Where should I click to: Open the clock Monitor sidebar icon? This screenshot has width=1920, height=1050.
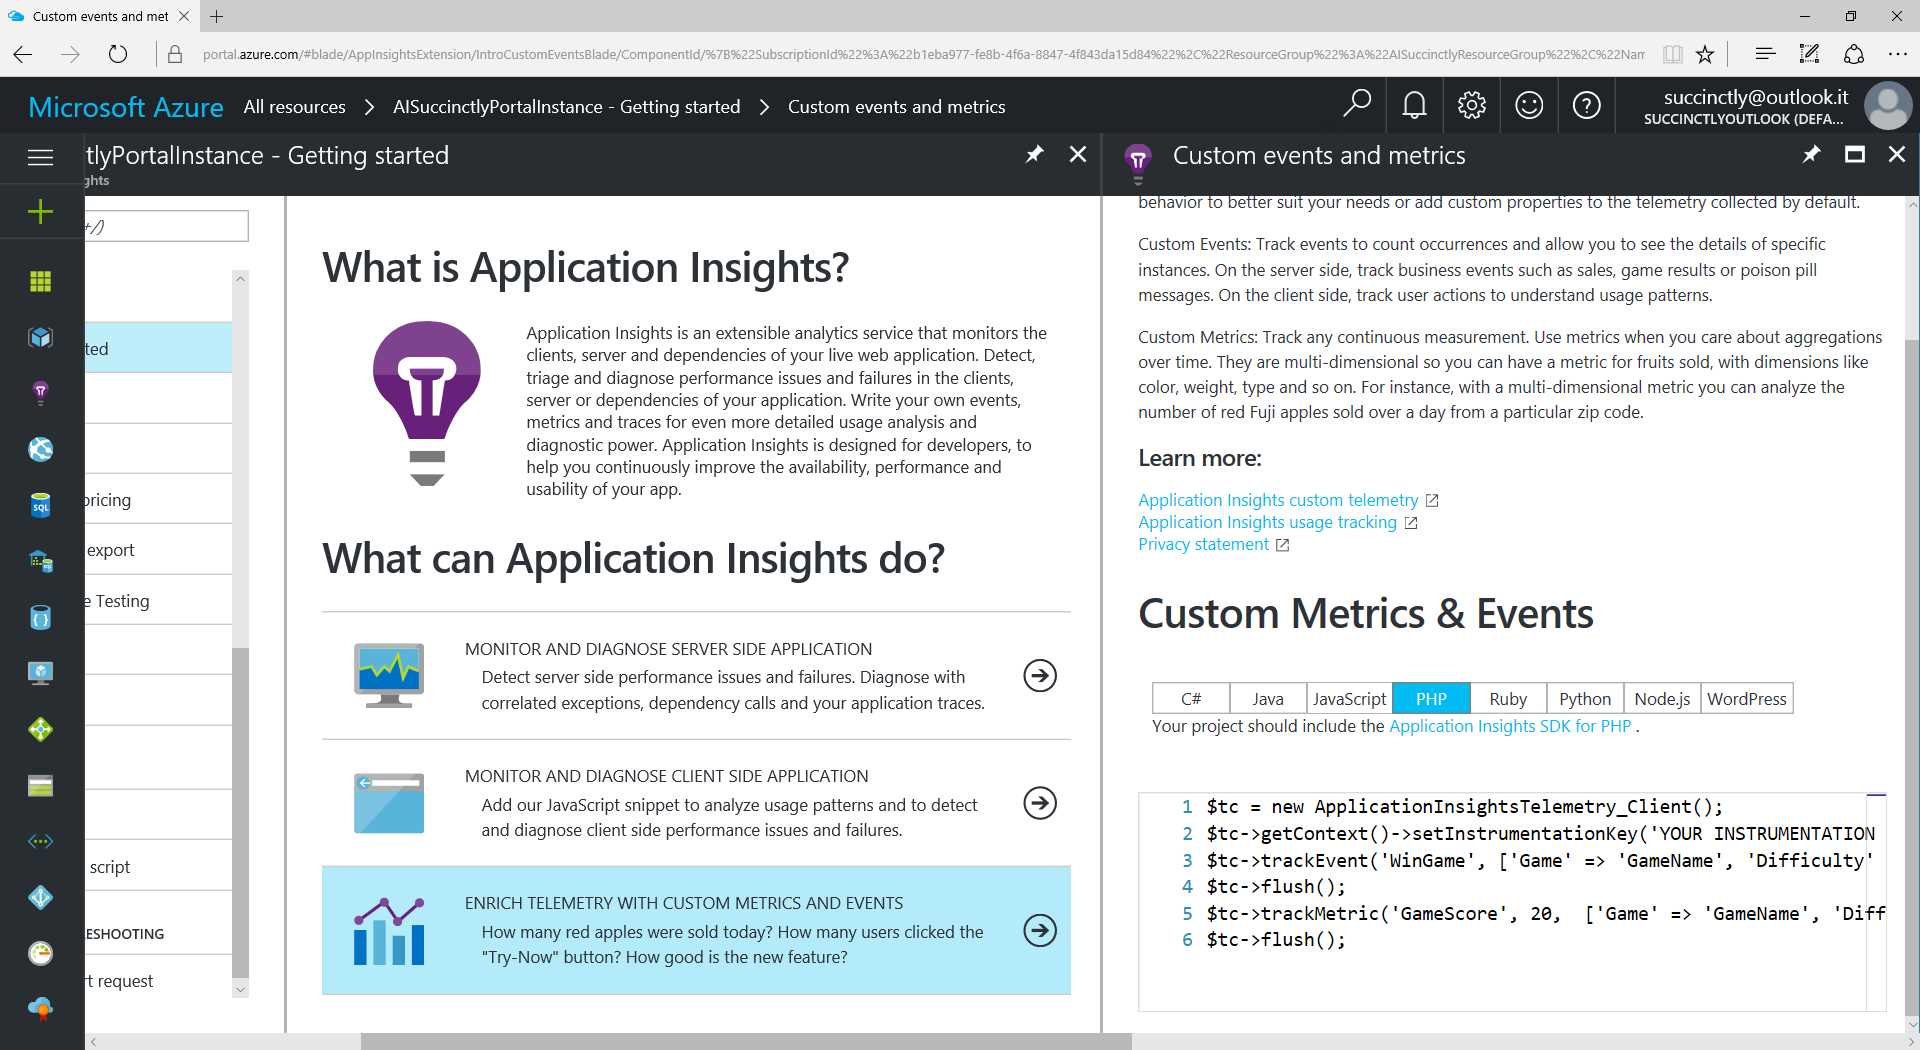pyautogui.click(x=40, y=953)
